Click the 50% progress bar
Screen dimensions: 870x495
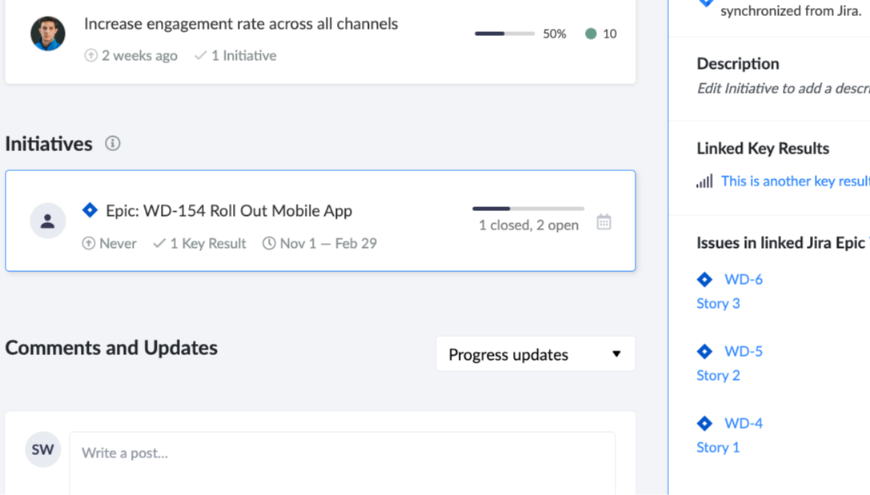tap(504, 34)
